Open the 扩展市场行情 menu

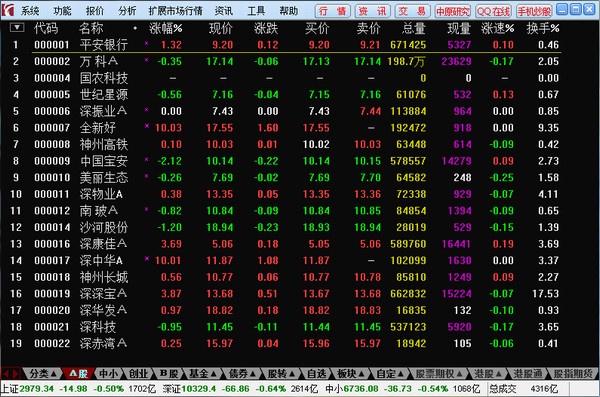(176, 11)
